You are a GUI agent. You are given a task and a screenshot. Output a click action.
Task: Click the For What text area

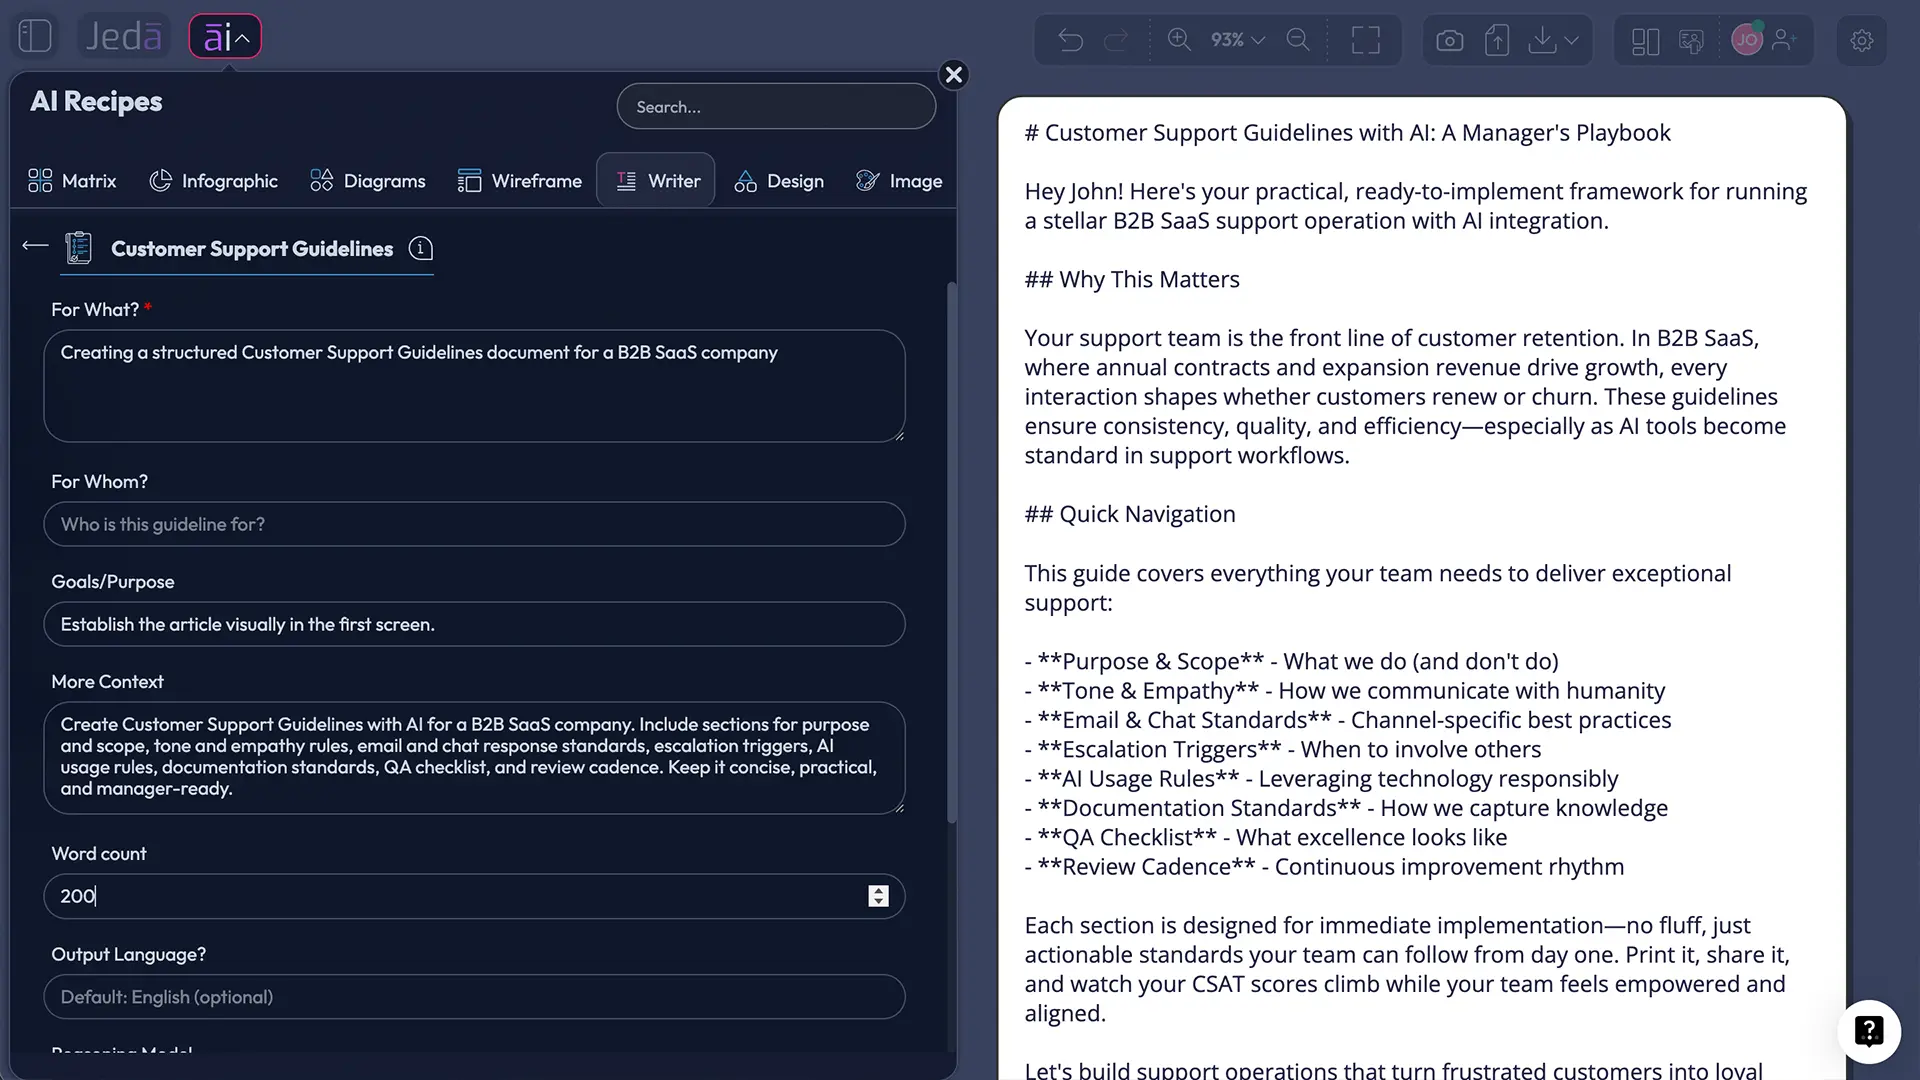474,386
